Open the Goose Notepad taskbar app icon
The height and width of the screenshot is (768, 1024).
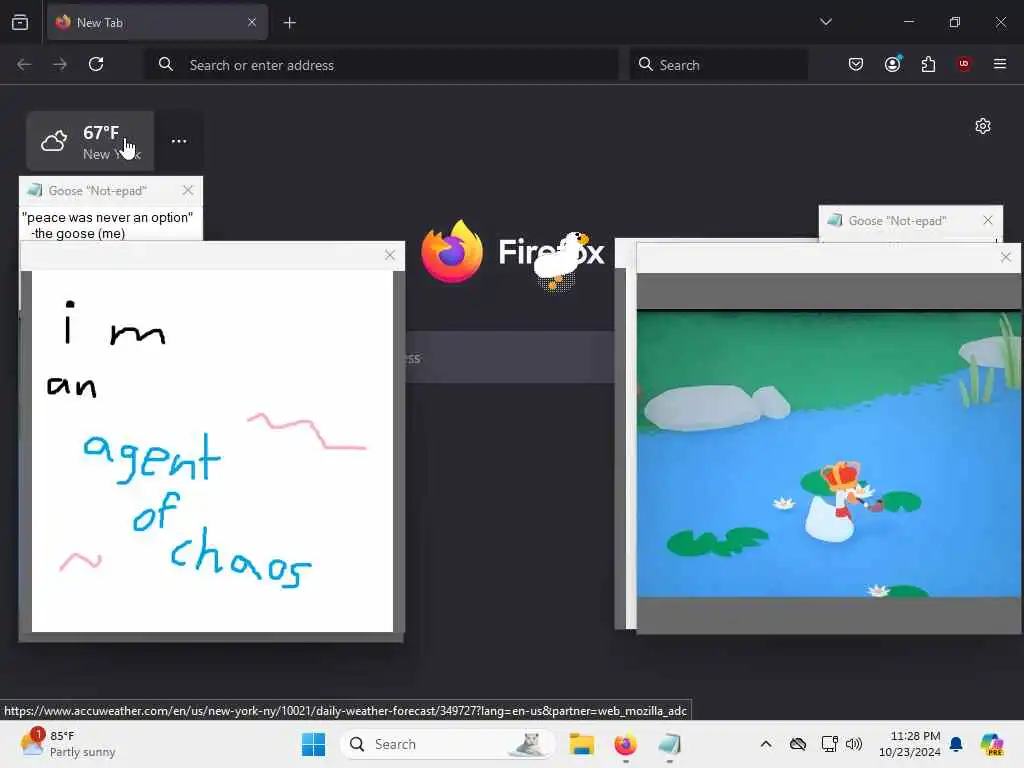coord(670,744)
